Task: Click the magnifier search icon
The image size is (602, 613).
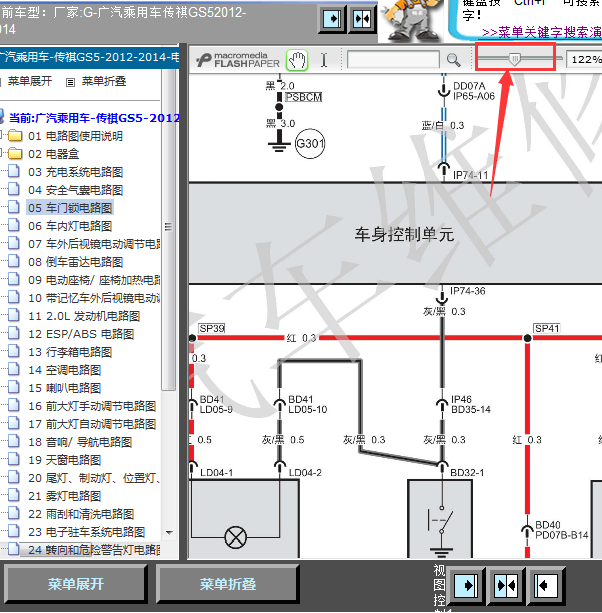Action: click(x=453, y=60)
